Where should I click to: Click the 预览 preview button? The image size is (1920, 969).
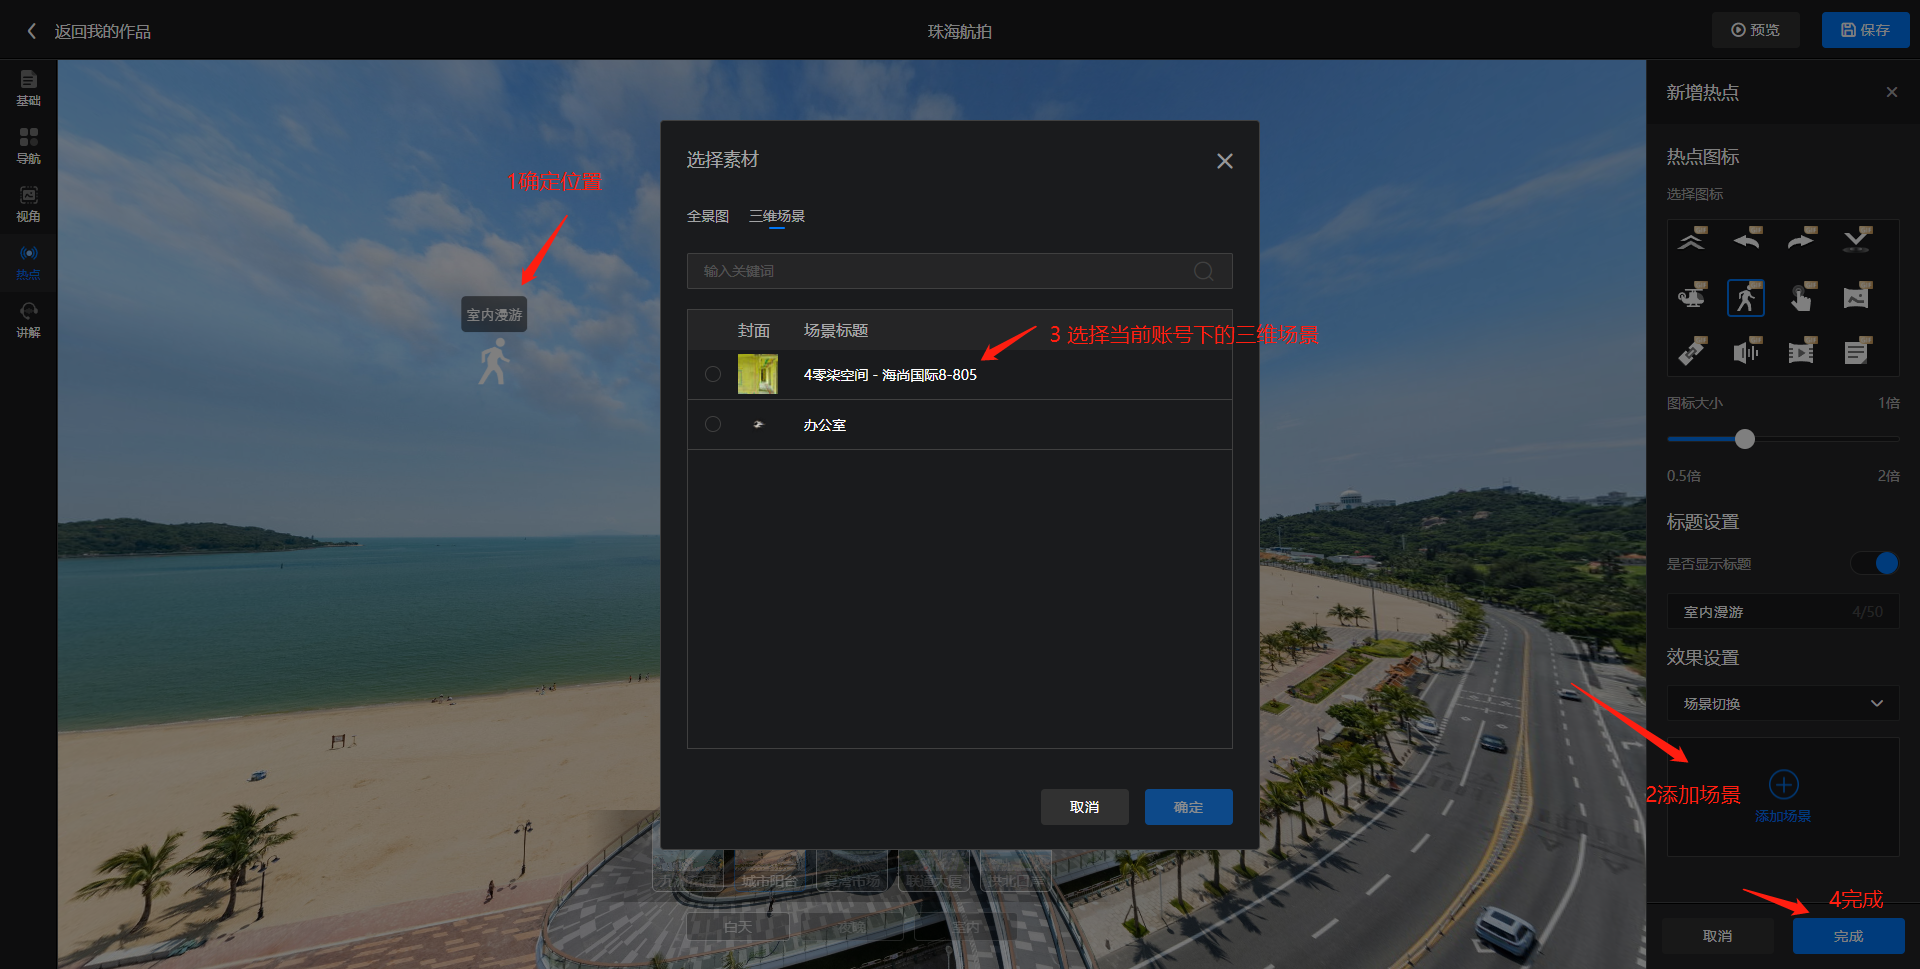(x=1755, y=30)
